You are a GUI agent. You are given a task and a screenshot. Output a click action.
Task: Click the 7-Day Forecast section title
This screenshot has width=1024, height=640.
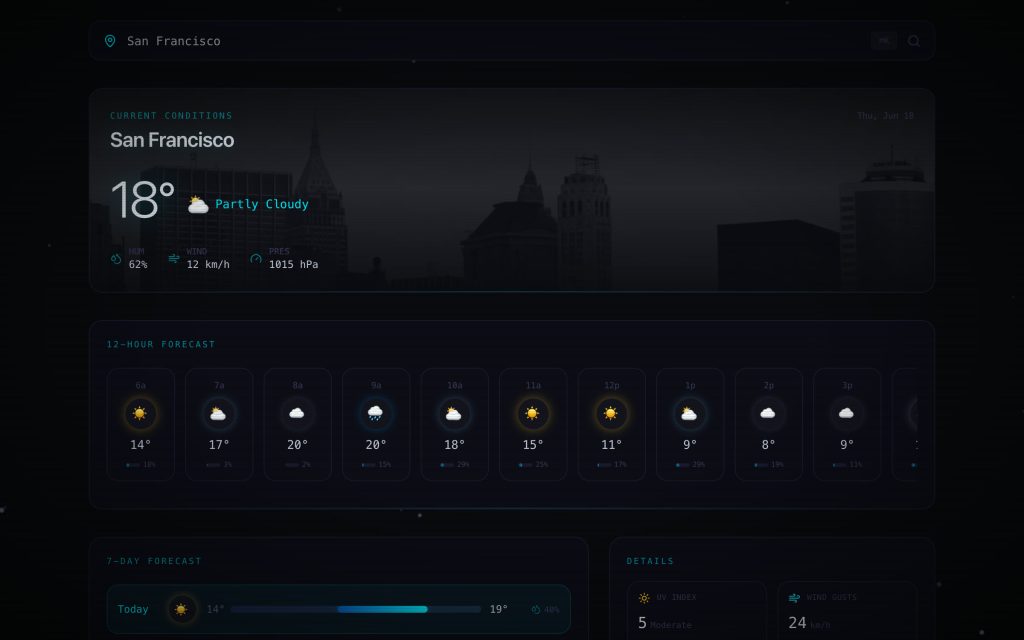click(x=154, y=561)
